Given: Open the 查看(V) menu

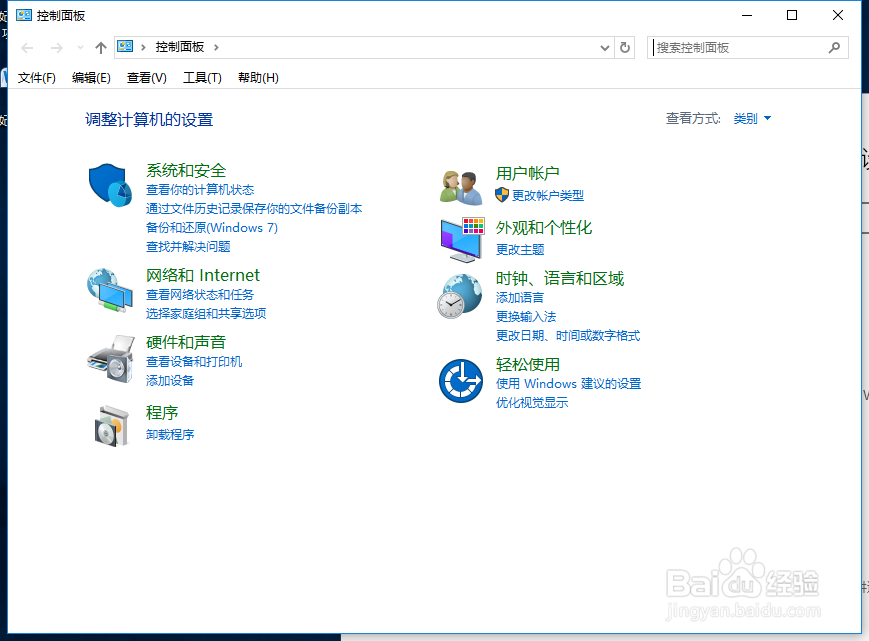Looking at the screenshot, I should point(148,77).
